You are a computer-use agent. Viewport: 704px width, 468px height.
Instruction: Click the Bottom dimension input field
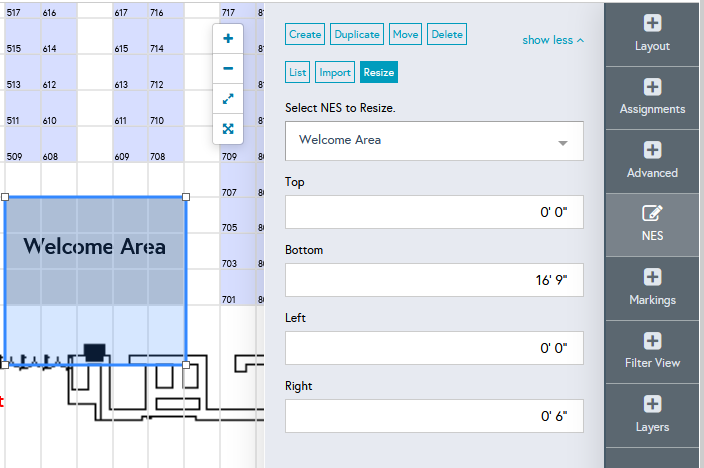click(x=434, y=280)
